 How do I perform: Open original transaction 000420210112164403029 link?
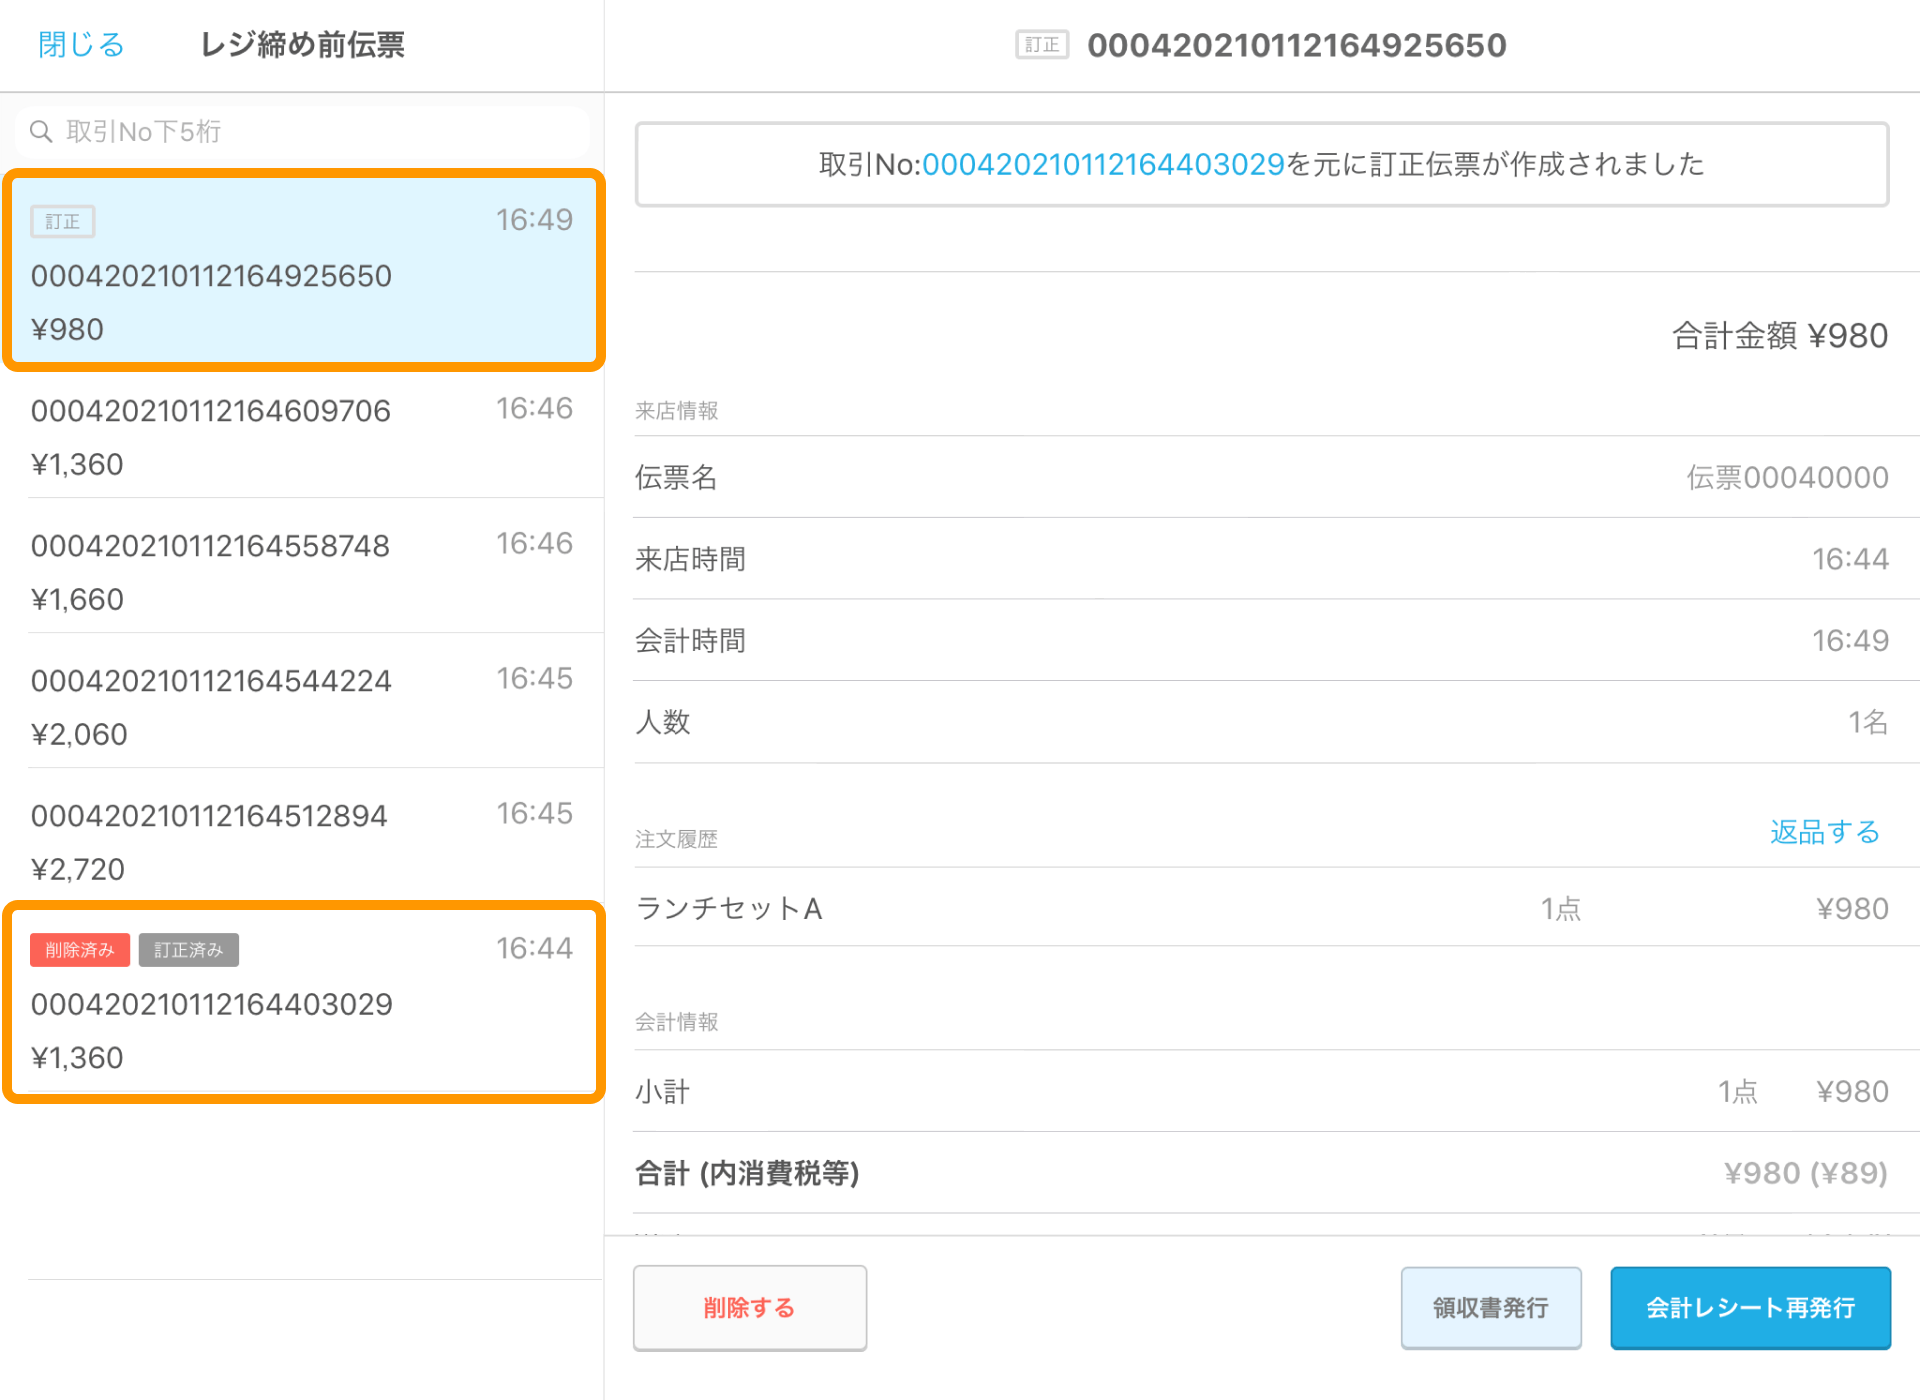pos(1102,164)
